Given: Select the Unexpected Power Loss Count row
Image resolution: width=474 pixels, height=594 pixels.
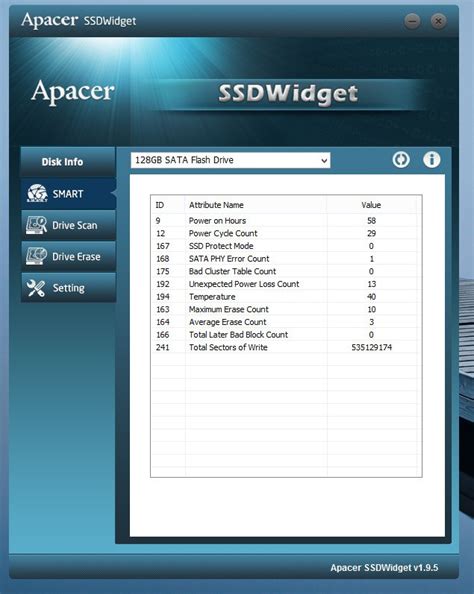Looking at the screenshot, I should tap(284, 284).
